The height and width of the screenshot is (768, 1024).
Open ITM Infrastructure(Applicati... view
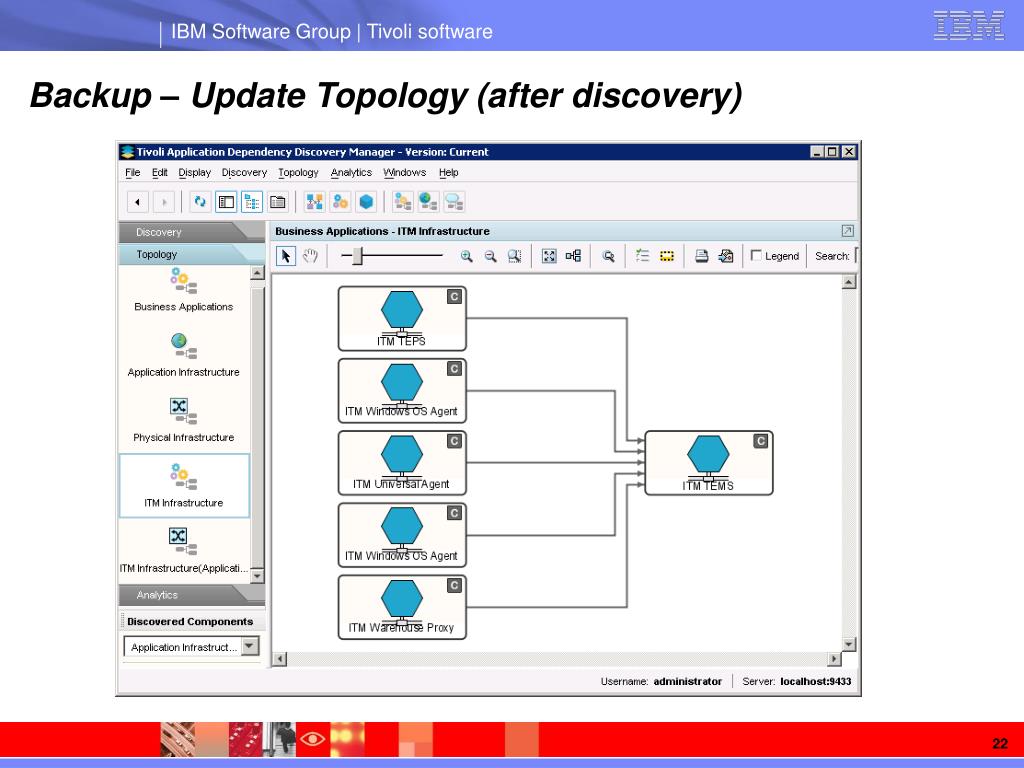tap(184, 551)
